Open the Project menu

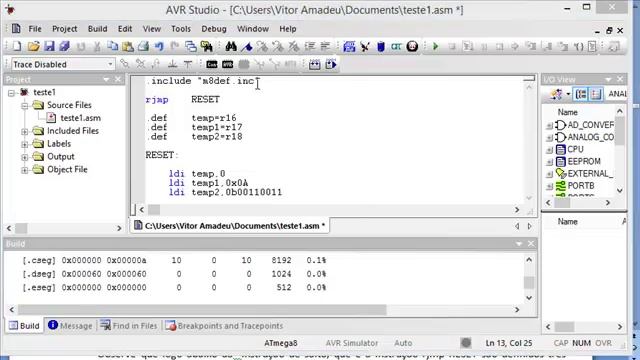(x=64, y=29)
